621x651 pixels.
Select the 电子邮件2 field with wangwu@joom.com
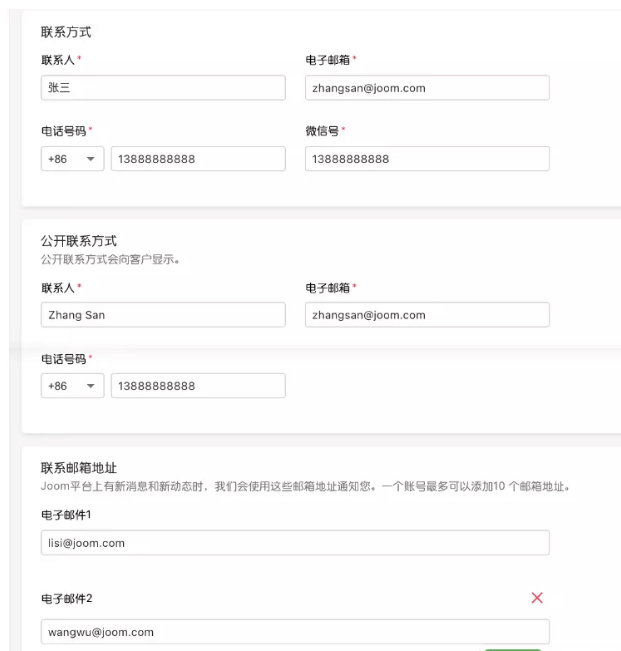[295, 632]
